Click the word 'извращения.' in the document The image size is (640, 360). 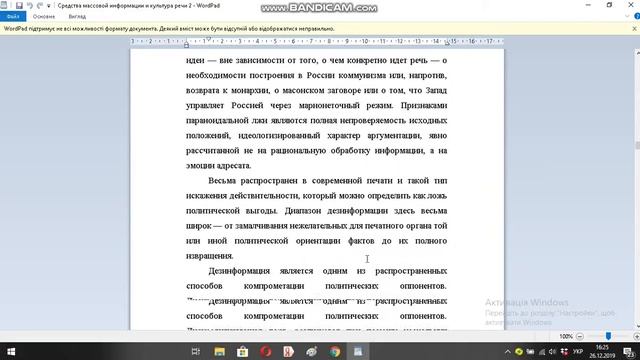tap(210, 256)
